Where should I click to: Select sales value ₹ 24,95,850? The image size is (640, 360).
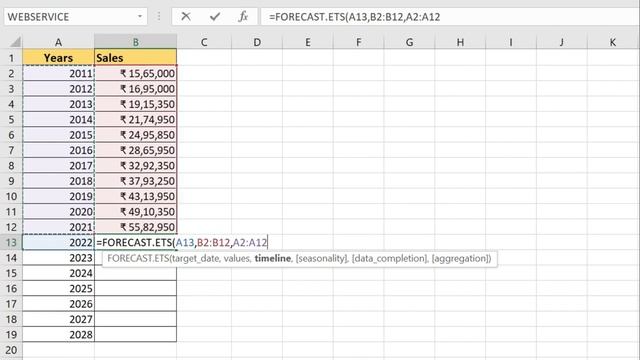136,135
